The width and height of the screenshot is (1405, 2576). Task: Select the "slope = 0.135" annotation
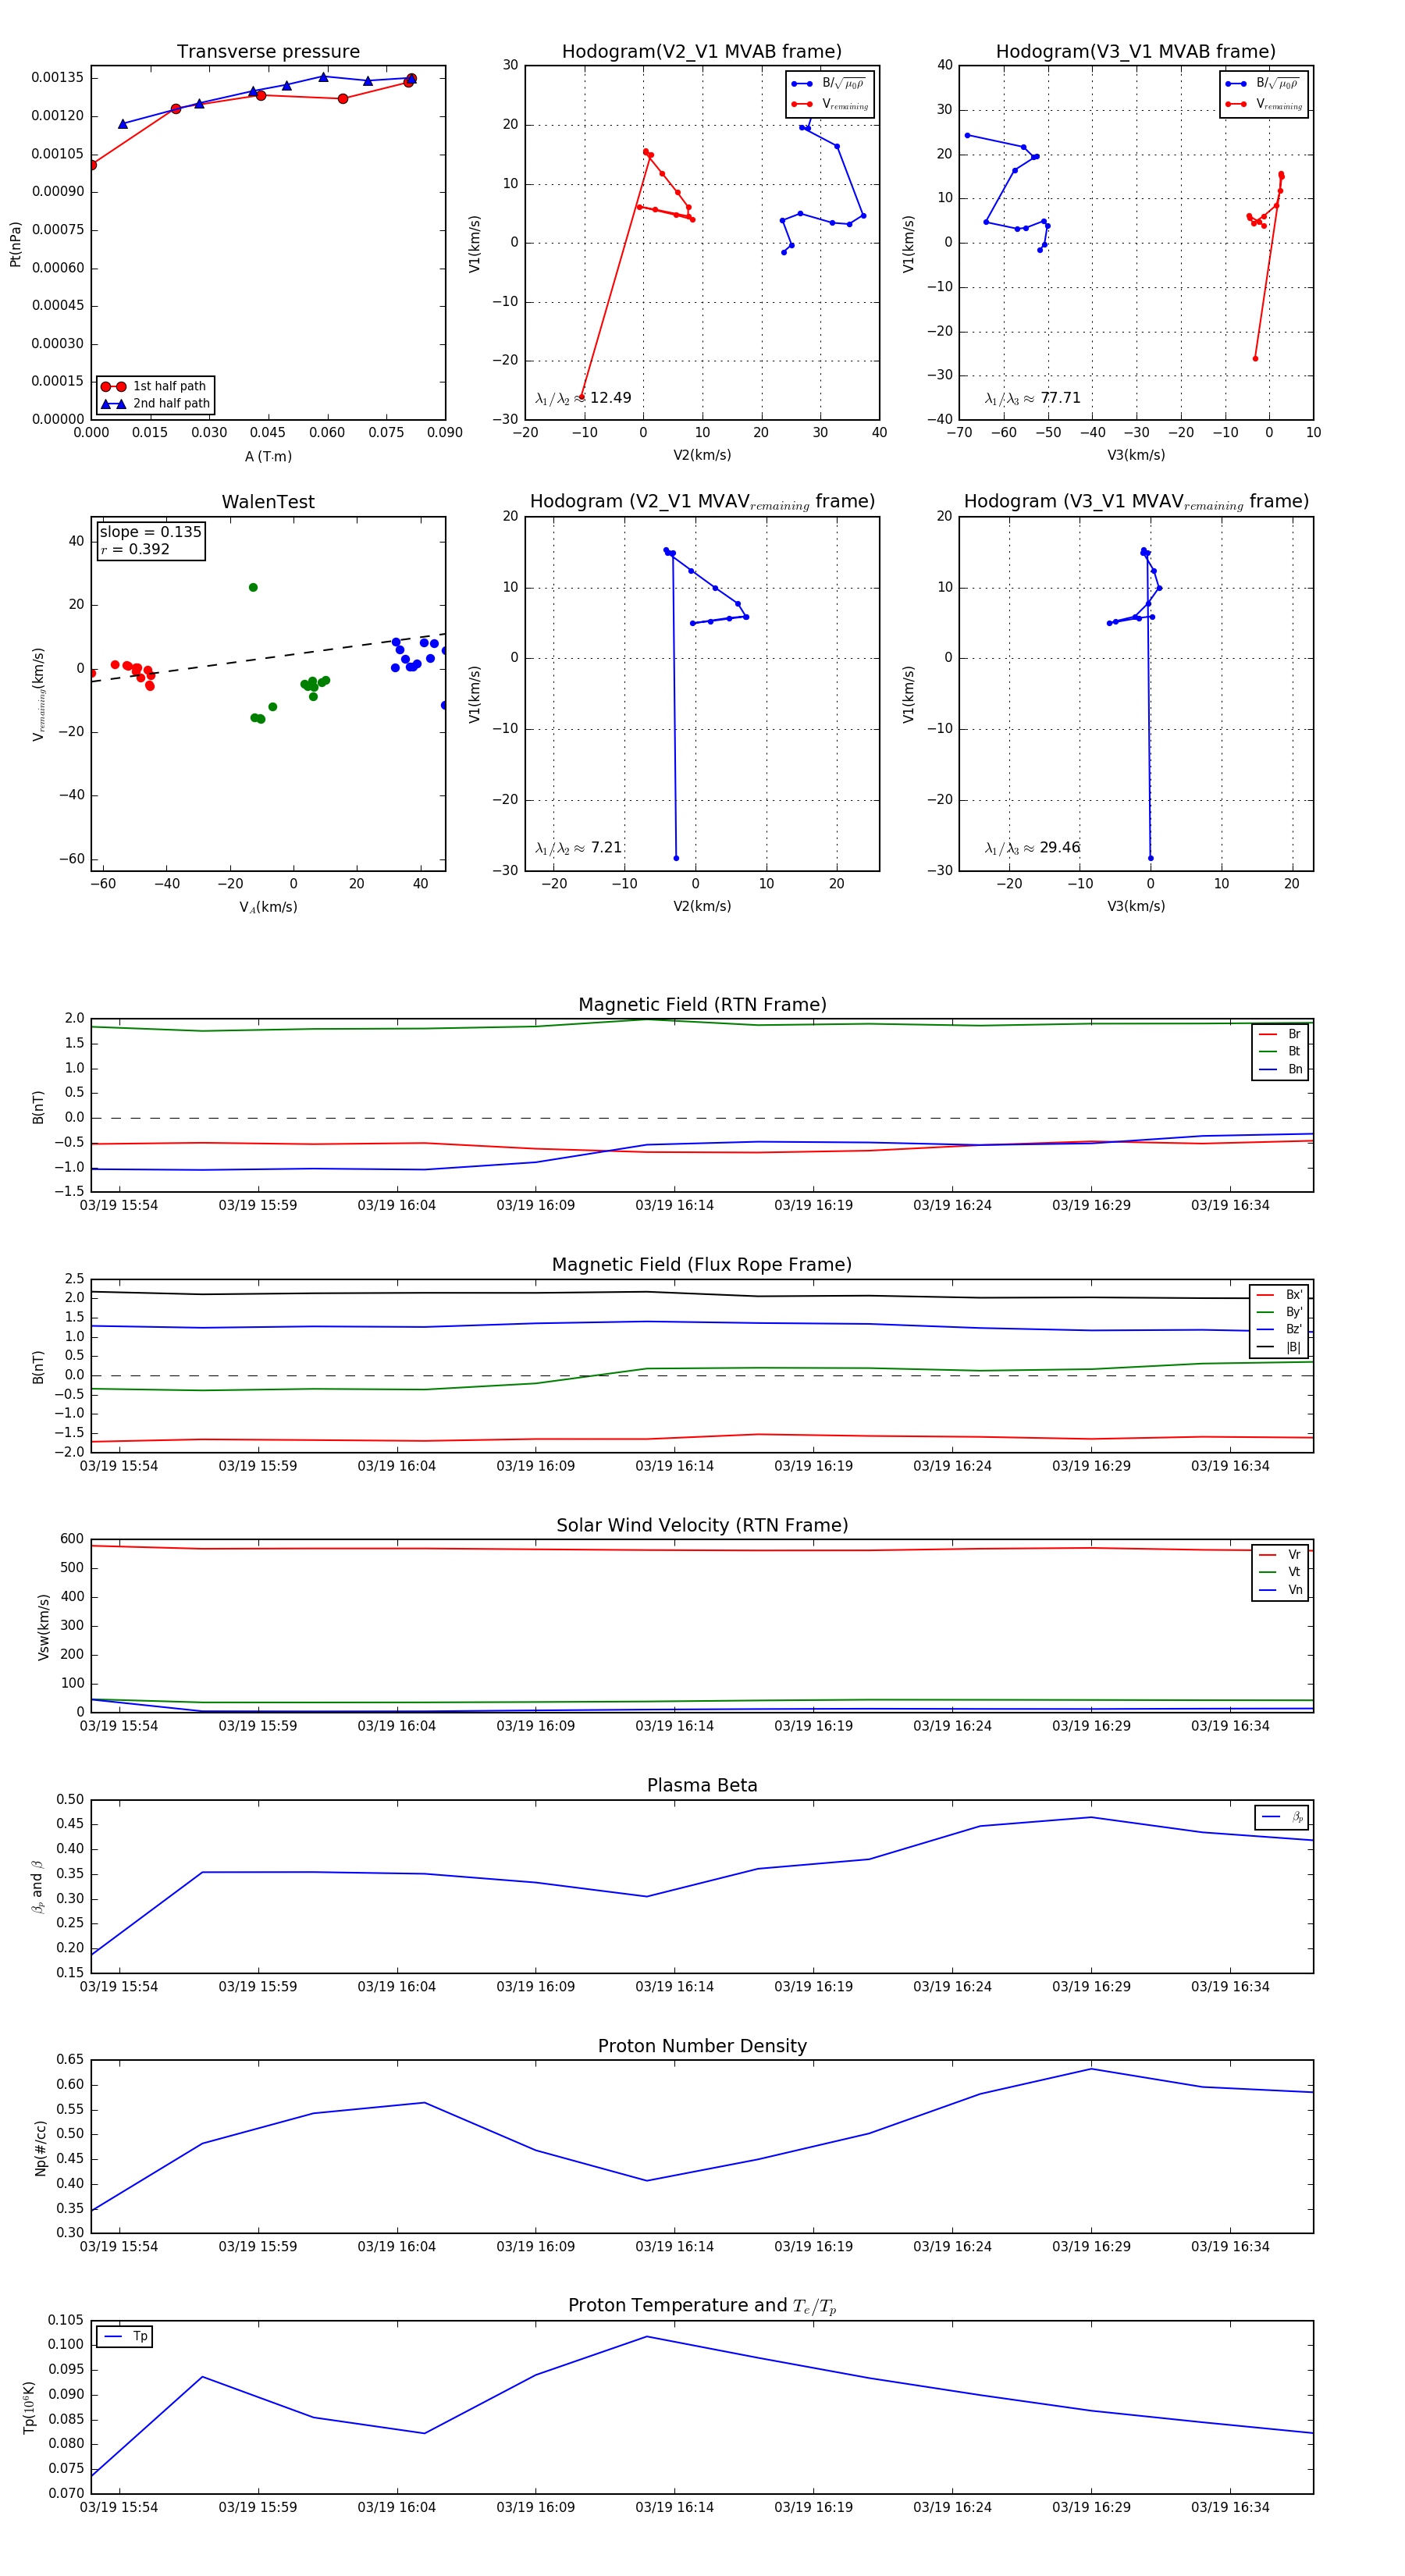[x=150, y=532]
